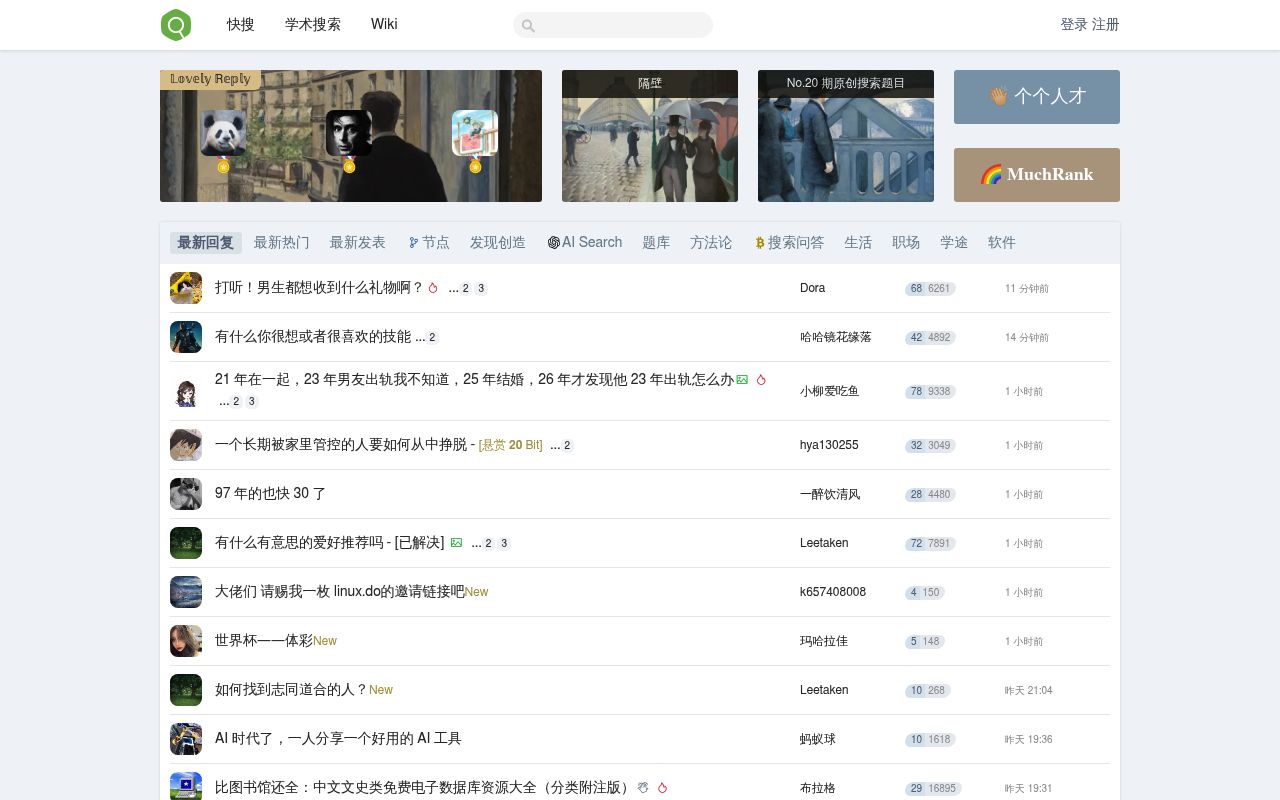Open the dark portrait avatar in Lovely Reply
The height and width of the screenshot is (800, 1280).
[349, 133]
